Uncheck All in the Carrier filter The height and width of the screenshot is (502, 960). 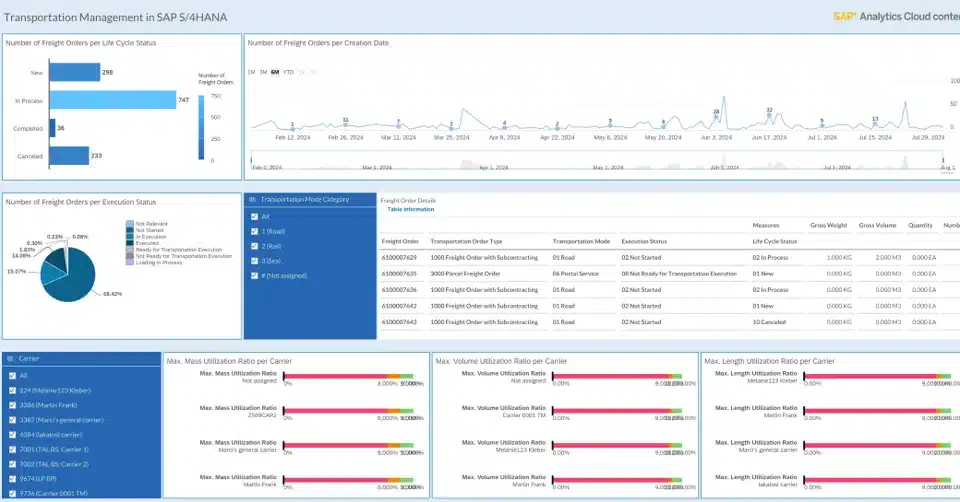12,376
